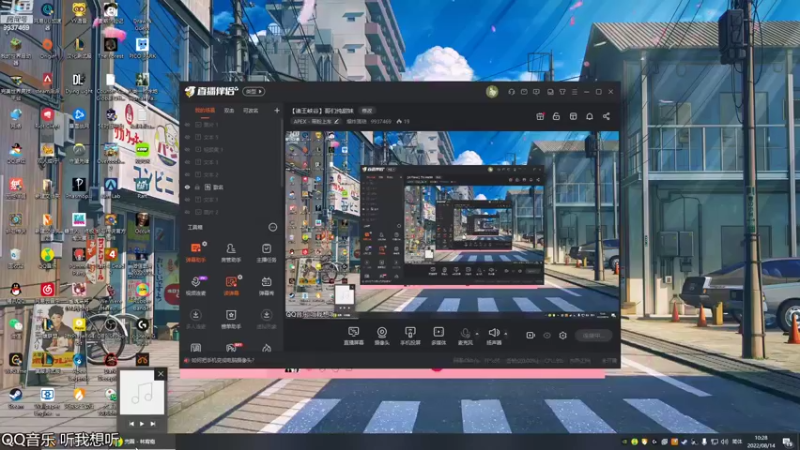Open the toolbox more options circle button
The image size is (800, 450).
[x=273, y=227]
